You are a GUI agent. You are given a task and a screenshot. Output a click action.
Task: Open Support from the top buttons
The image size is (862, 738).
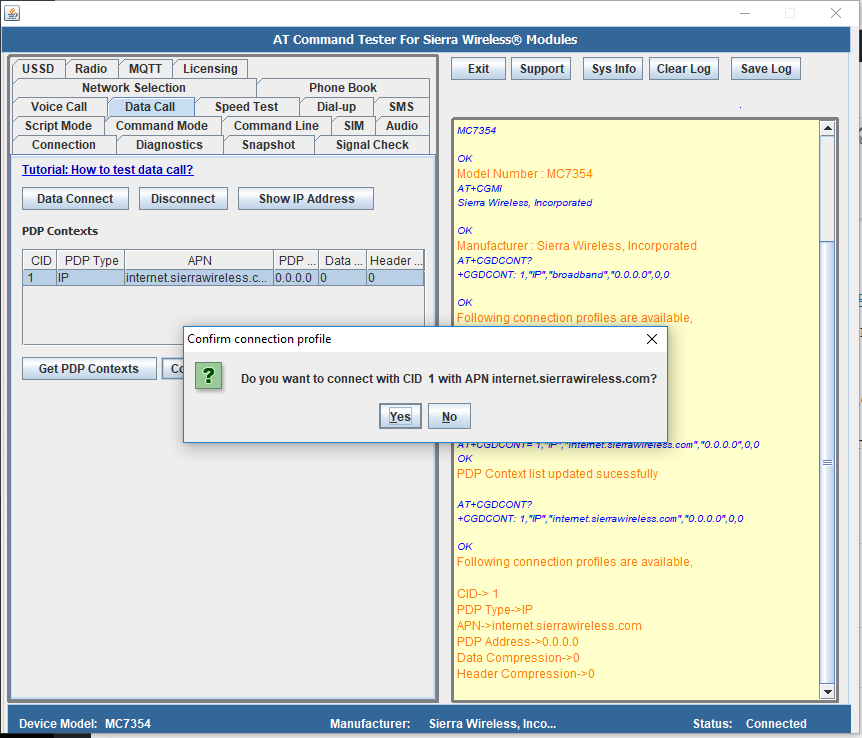pyautogui.click(x=541, y=69)
